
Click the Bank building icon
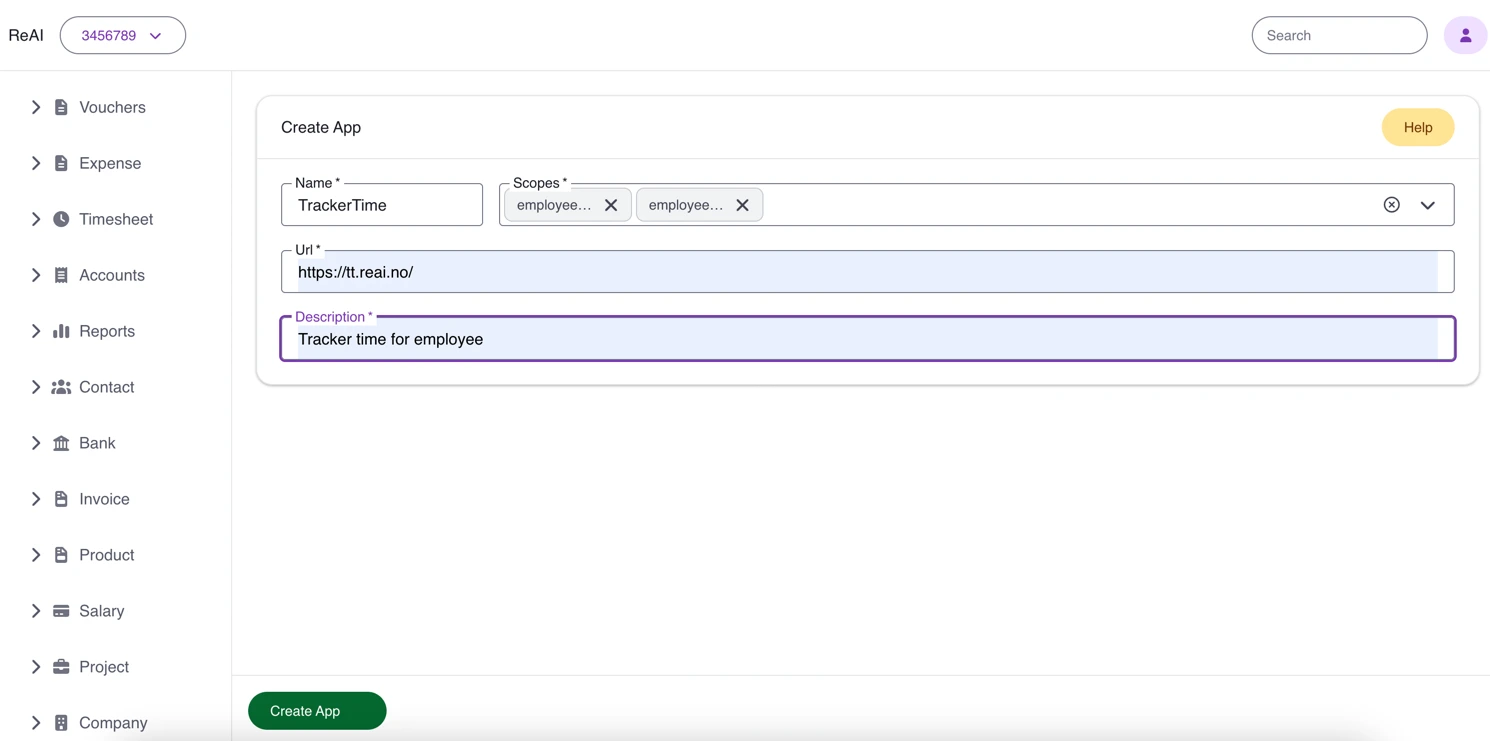pyautogui.click(x=62, y=443)
